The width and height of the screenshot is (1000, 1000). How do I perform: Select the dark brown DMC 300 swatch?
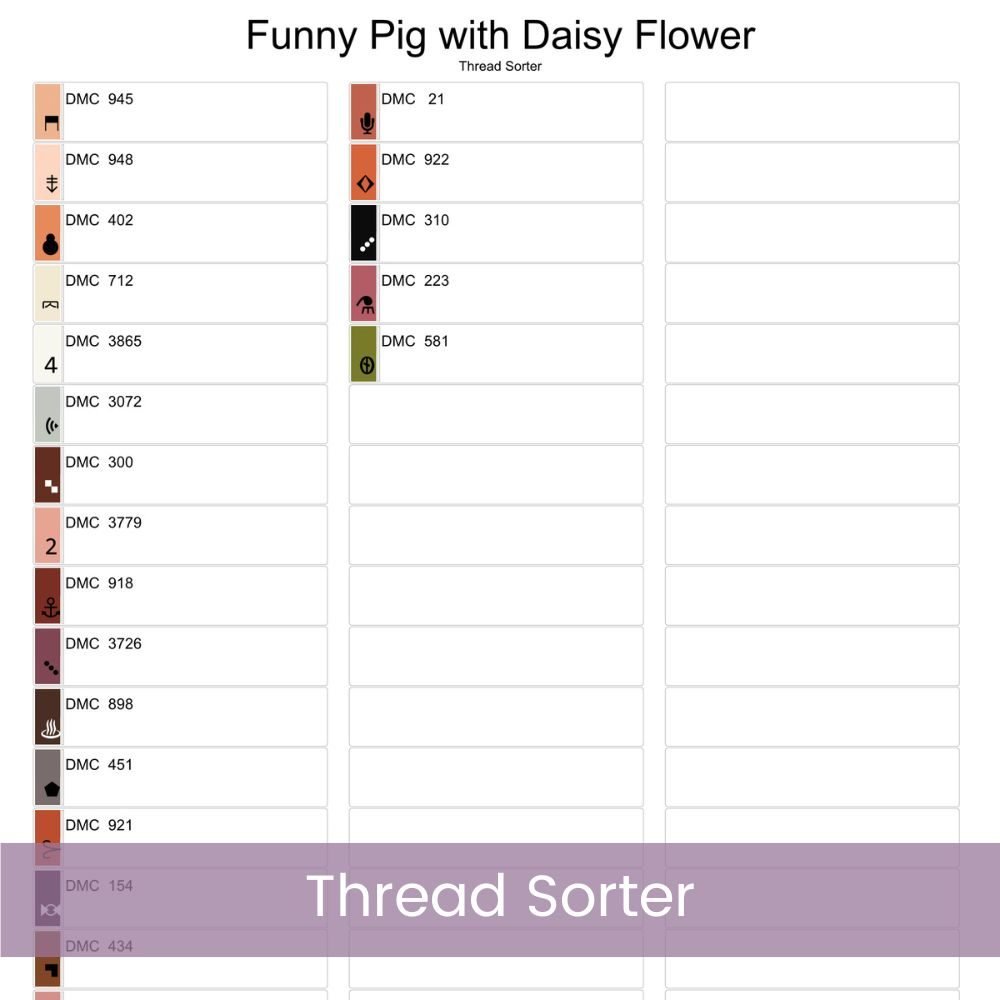point(48,474)
